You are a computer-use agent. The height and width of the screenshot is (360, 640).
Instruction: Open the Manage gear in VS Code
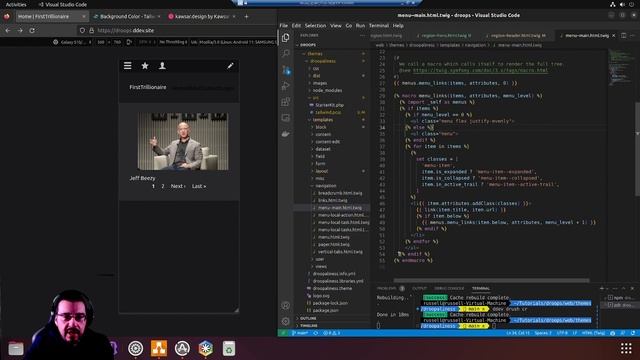(286, 322)
